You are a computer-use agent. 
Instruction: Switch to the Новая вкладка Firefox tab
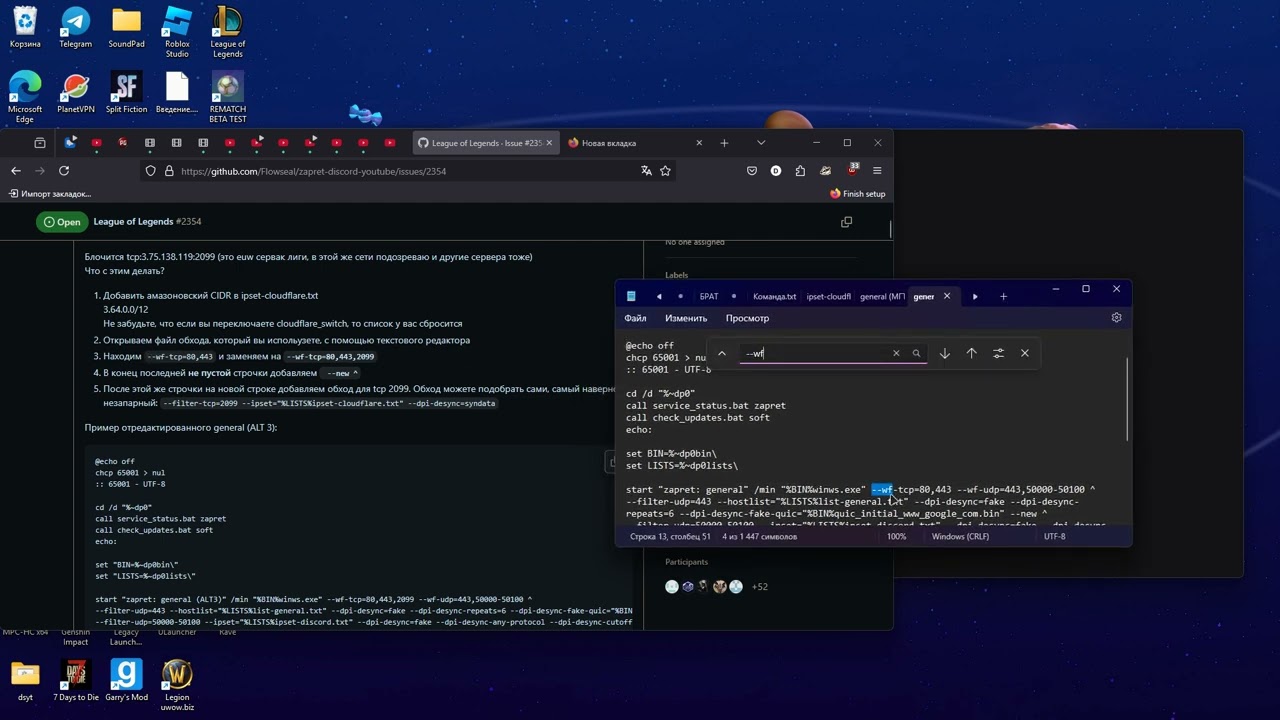[x=635, y=143]
